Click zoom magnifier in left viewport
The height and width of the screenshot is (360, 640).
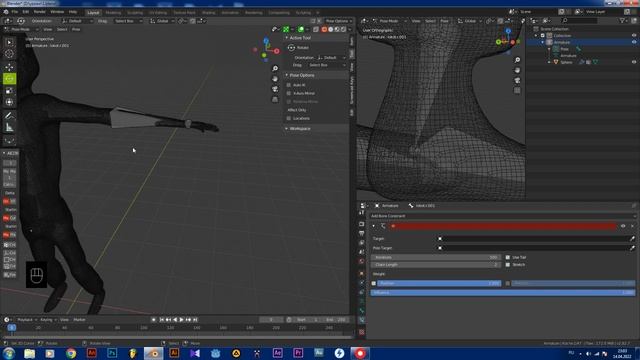(275, 68)
